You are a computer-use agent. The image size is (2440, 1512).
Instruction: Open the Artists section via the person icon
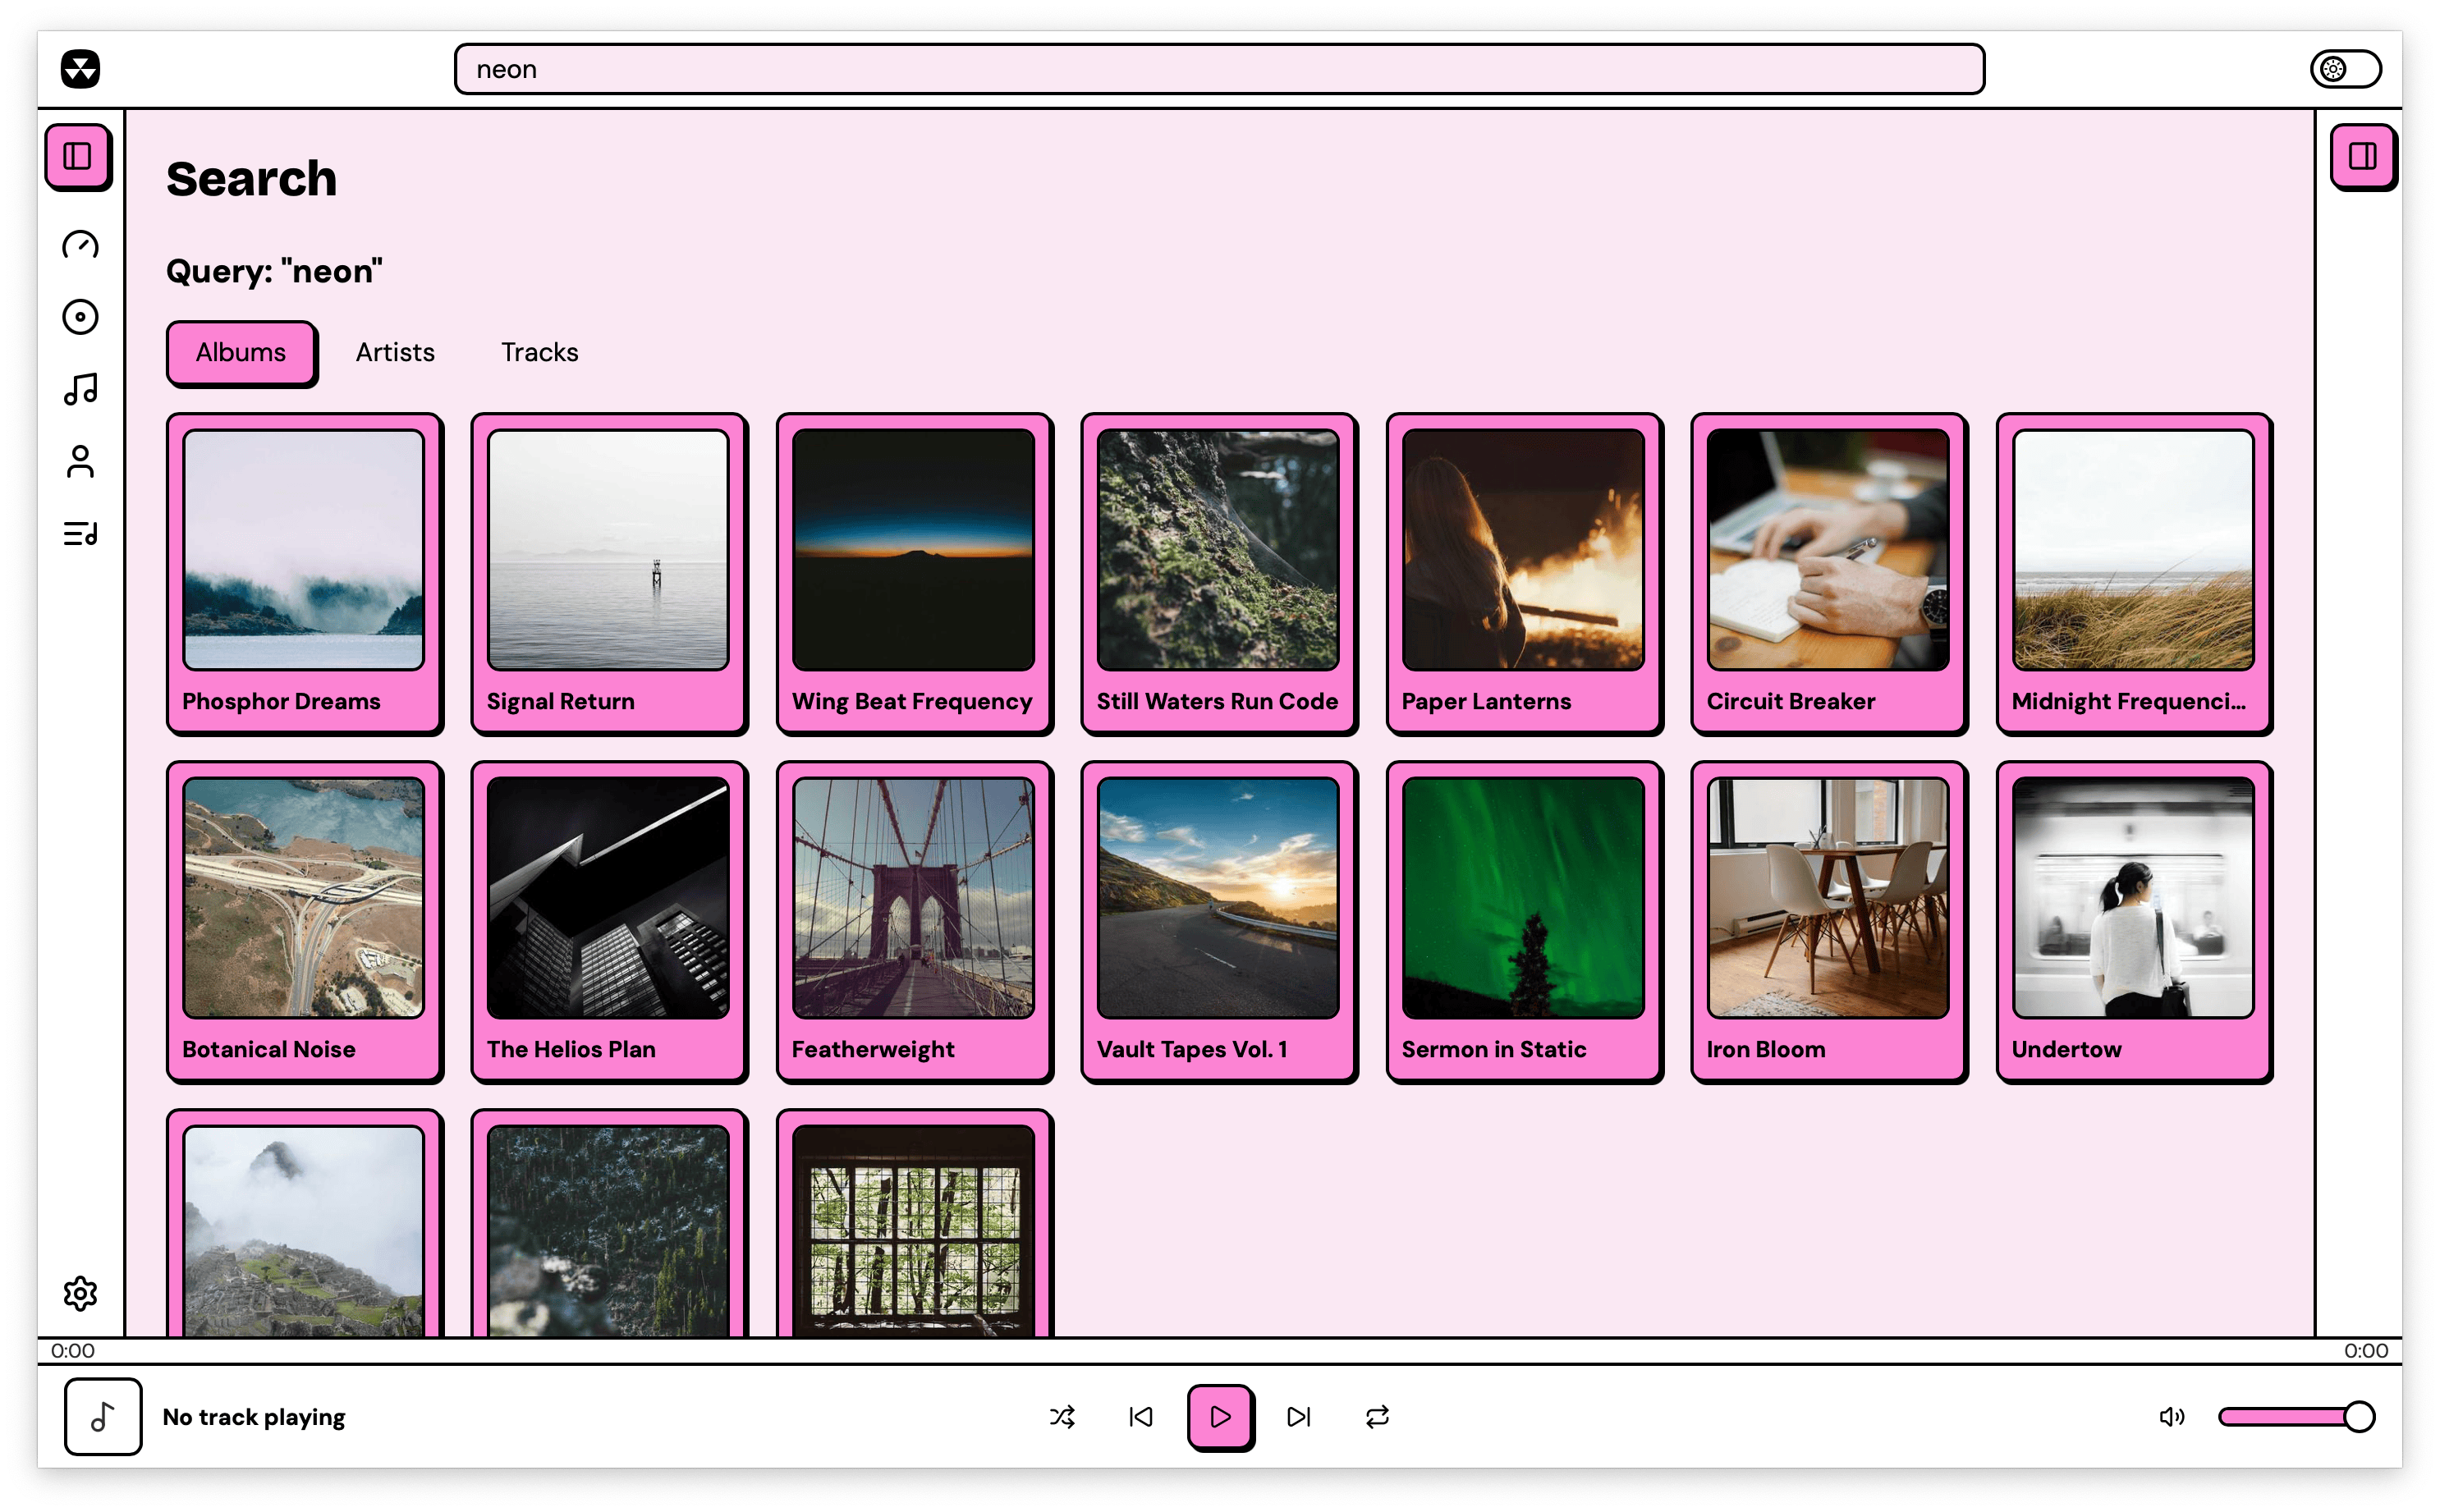tap(80, 462)
